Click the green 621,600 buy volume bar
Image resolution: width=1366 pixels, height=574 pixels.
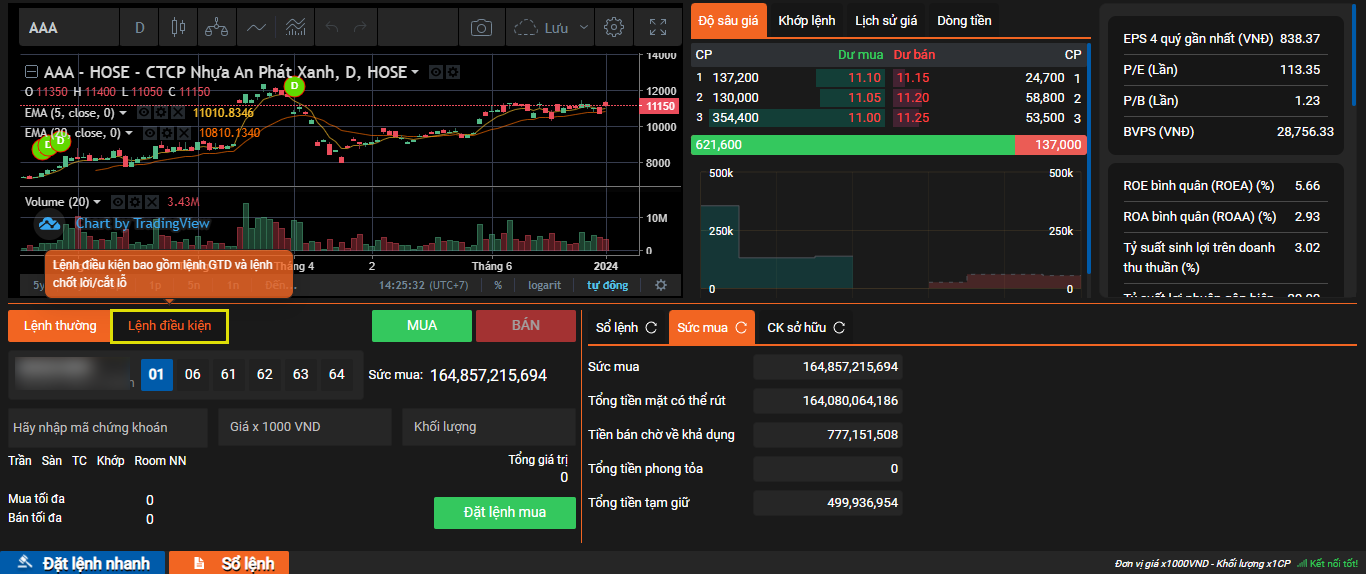coord(853,145)
